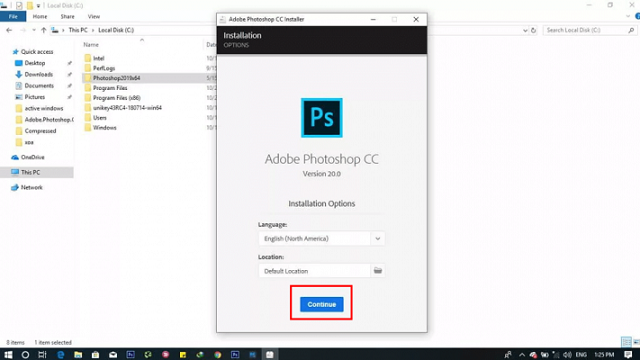Screen dimensions: 640x360
Task: Show hidden system tray icons
Action: pos(522,355)
